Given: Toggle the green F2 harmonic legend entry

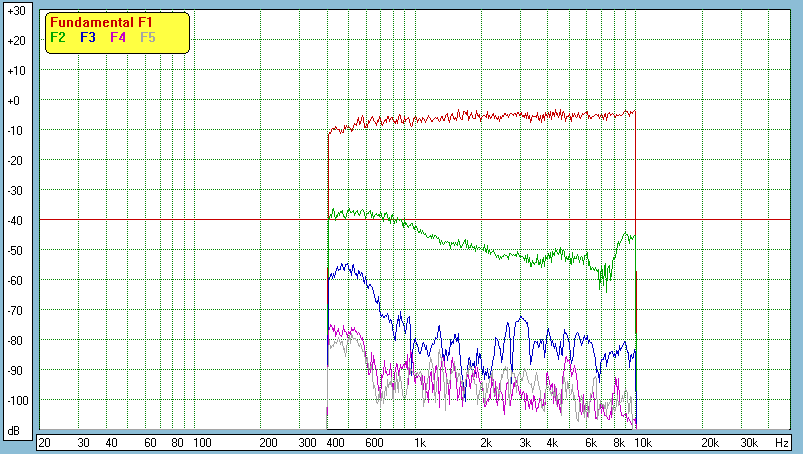Looking at the screenshot, I should click(x=58, y=37).
